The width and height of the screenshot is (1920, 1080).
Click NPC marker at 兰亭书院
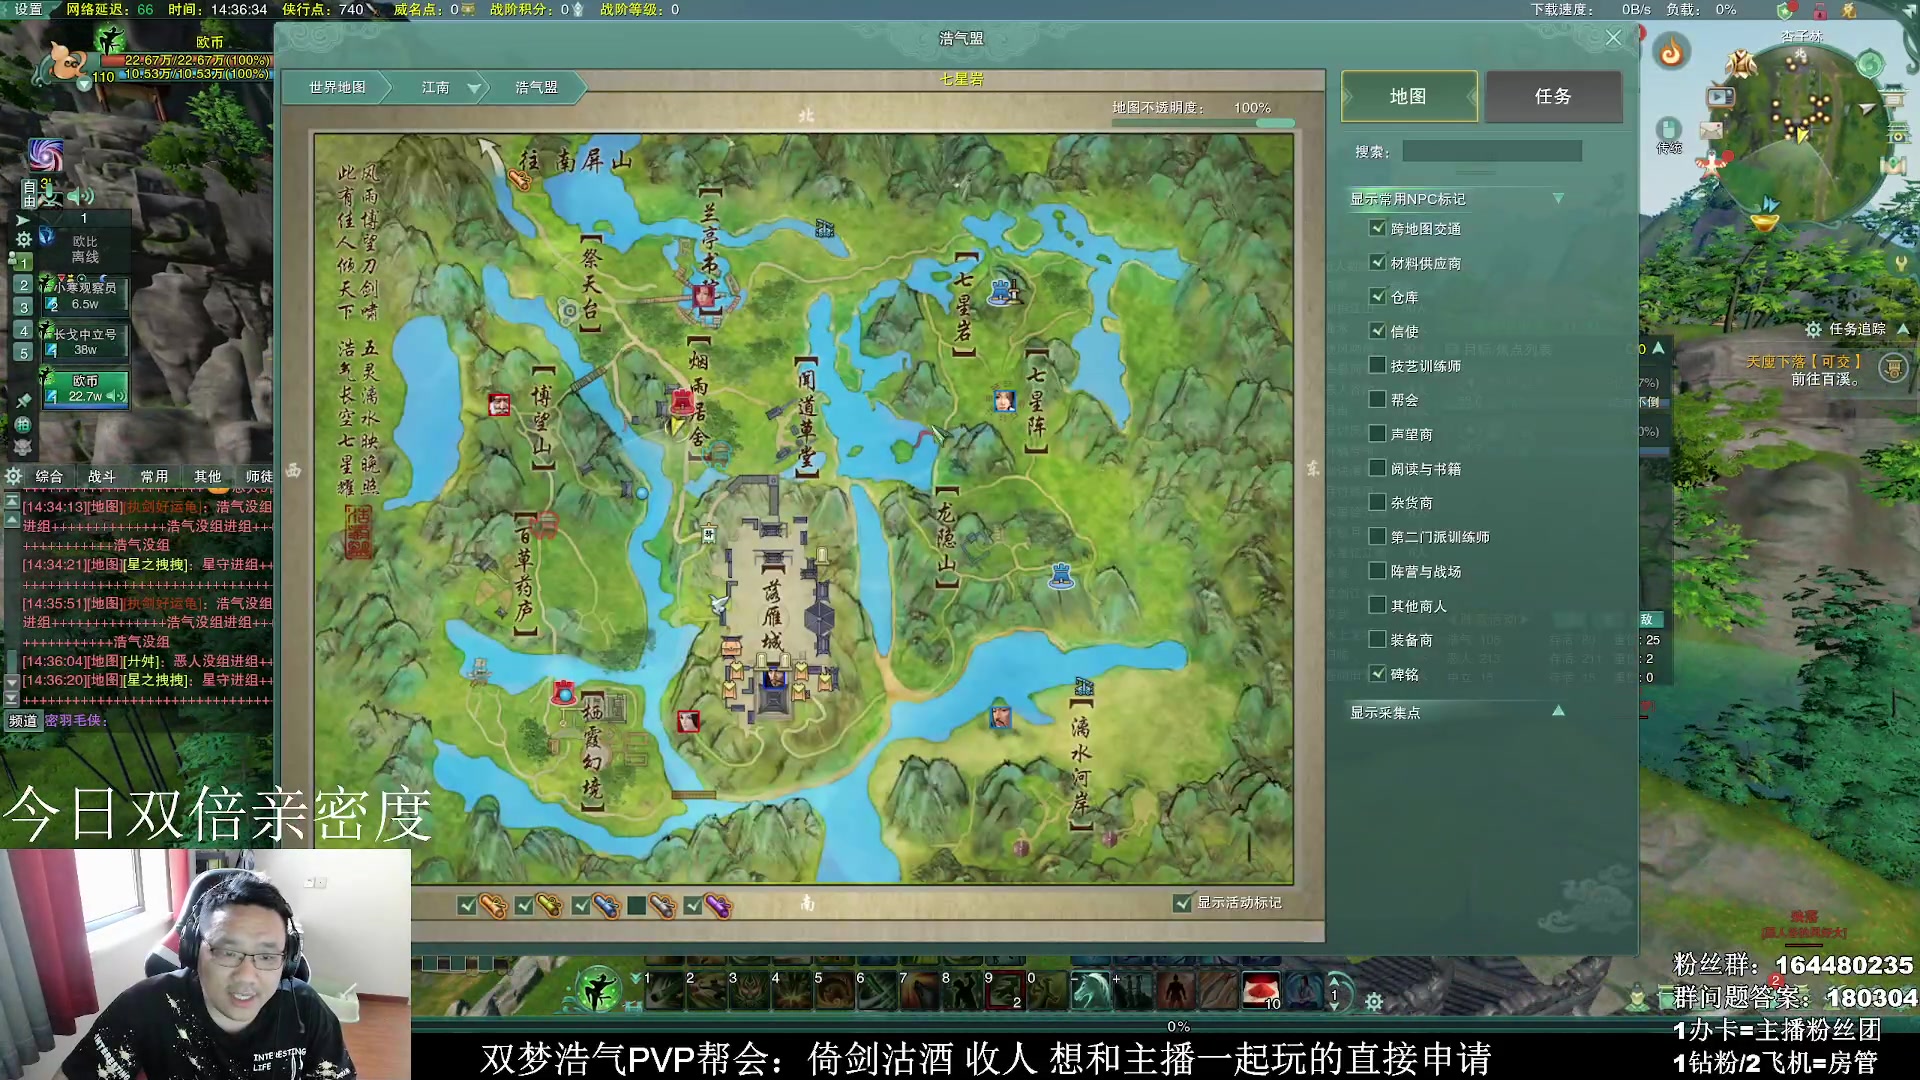pyautogui.click(x=704, y=296)
